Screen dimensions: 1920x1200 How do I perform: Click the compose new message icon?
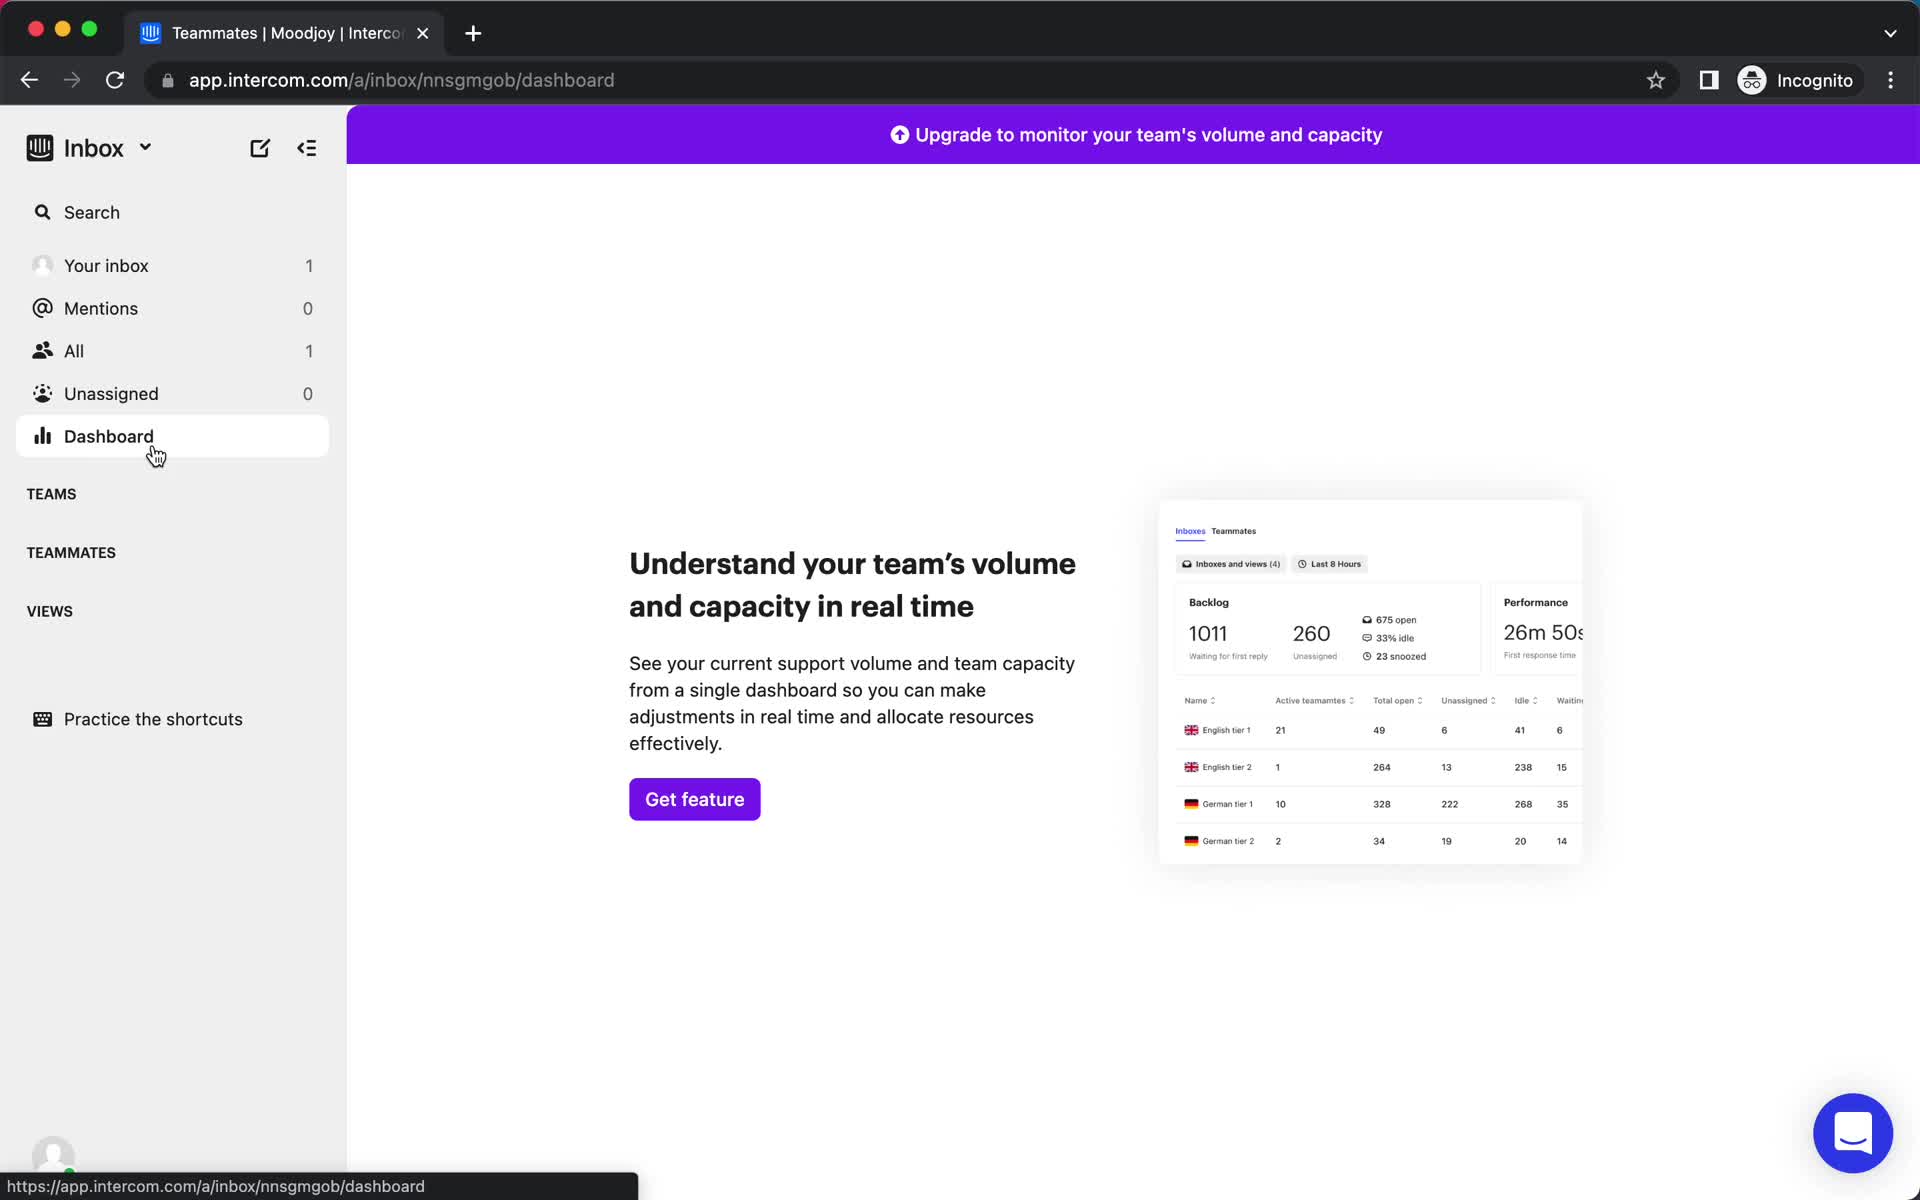coord(260,148)
